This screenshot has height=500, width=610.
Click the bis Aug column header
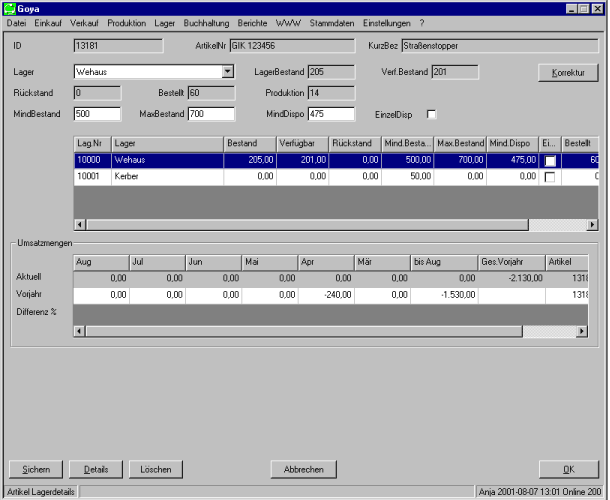click(x=444, y=262)
